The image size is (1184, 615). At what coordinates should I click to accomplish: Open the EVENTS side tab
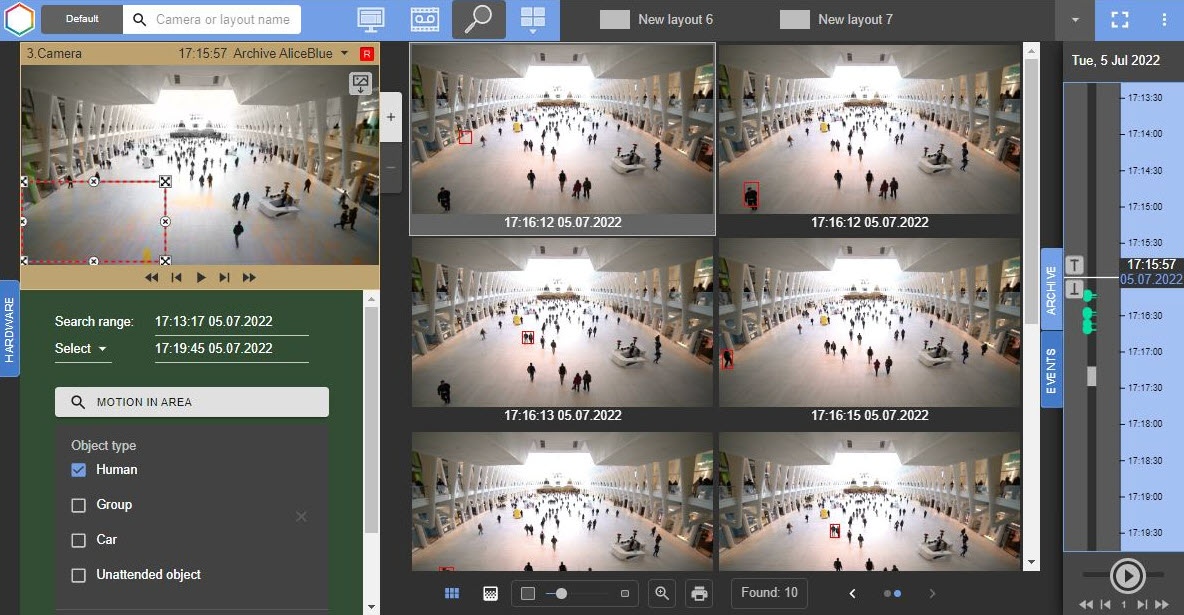pyautogui.click(x=1052, y=372)
